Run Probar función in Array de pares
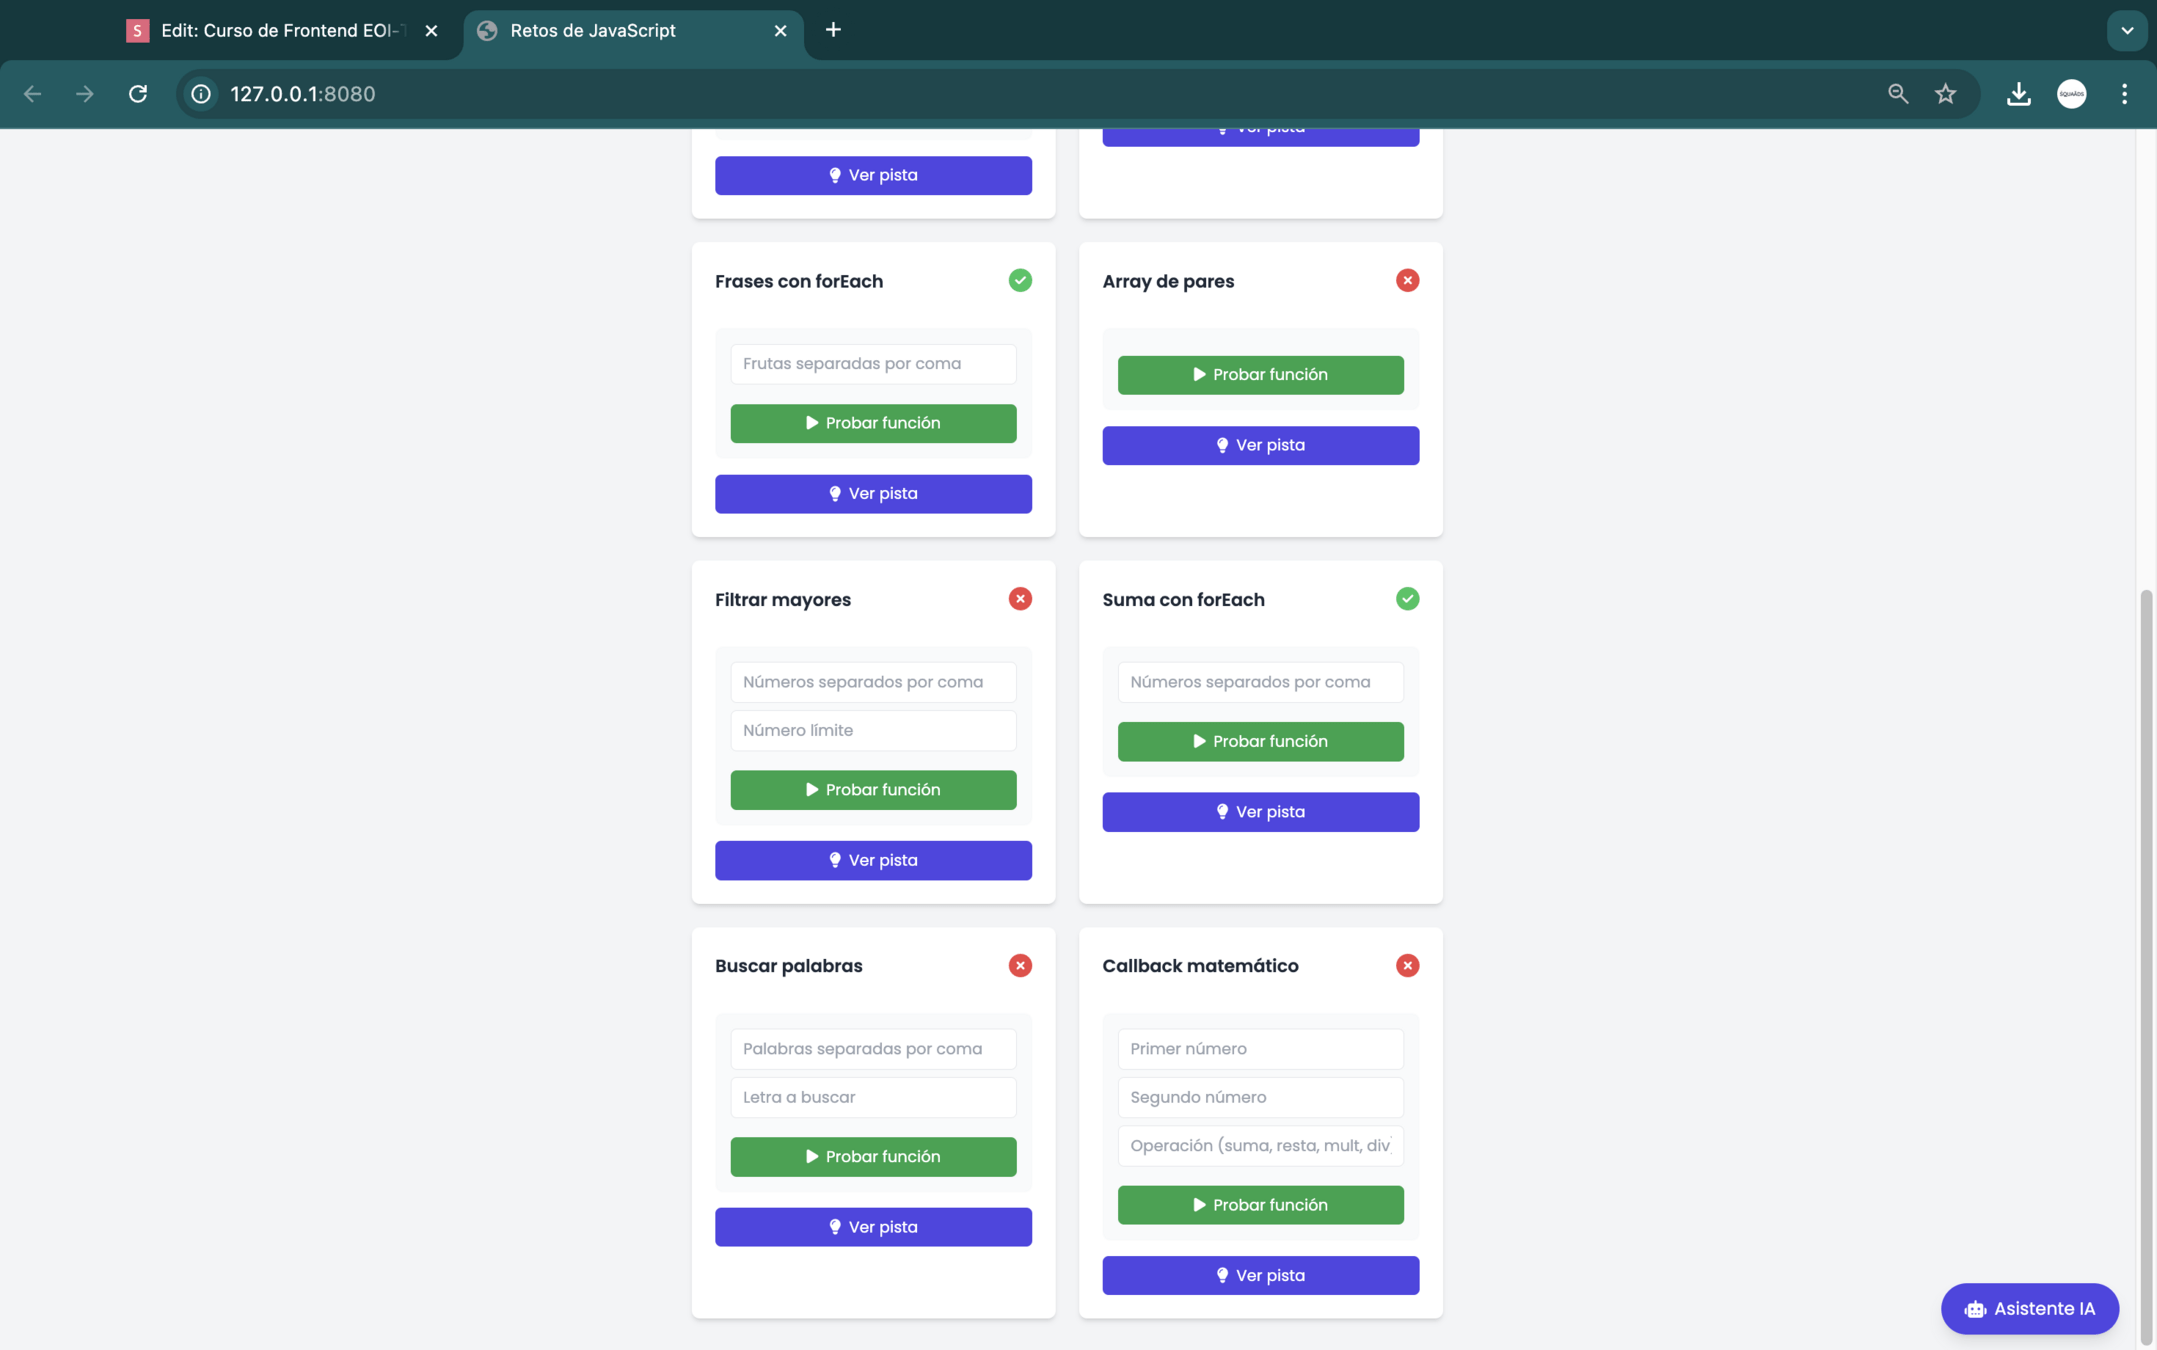The image size is (2157, 1350). (x=1260, y=375)
